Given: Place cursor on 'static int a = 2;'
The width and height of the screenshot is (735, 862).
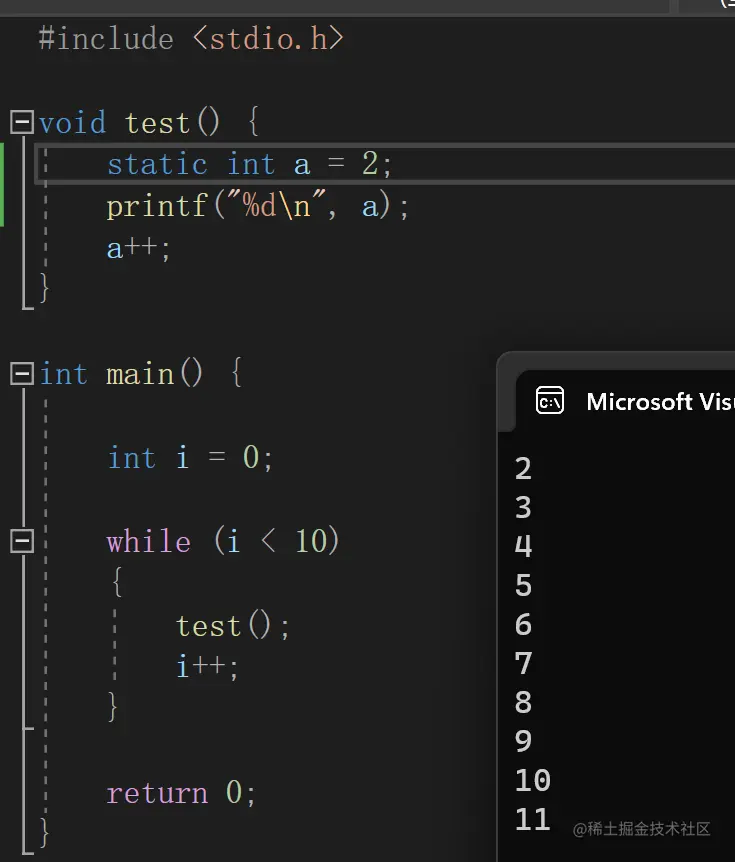Looking at the screenshot, I should (249, 164).
